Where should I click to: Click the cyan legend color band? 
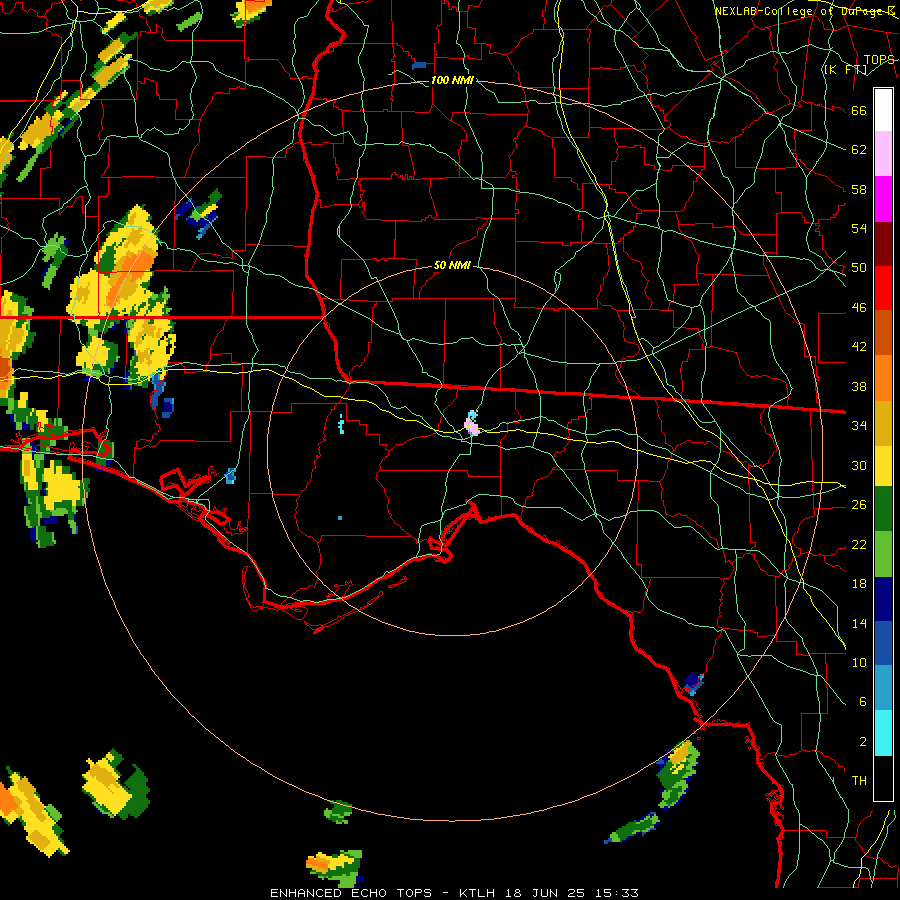click(883, 733)
